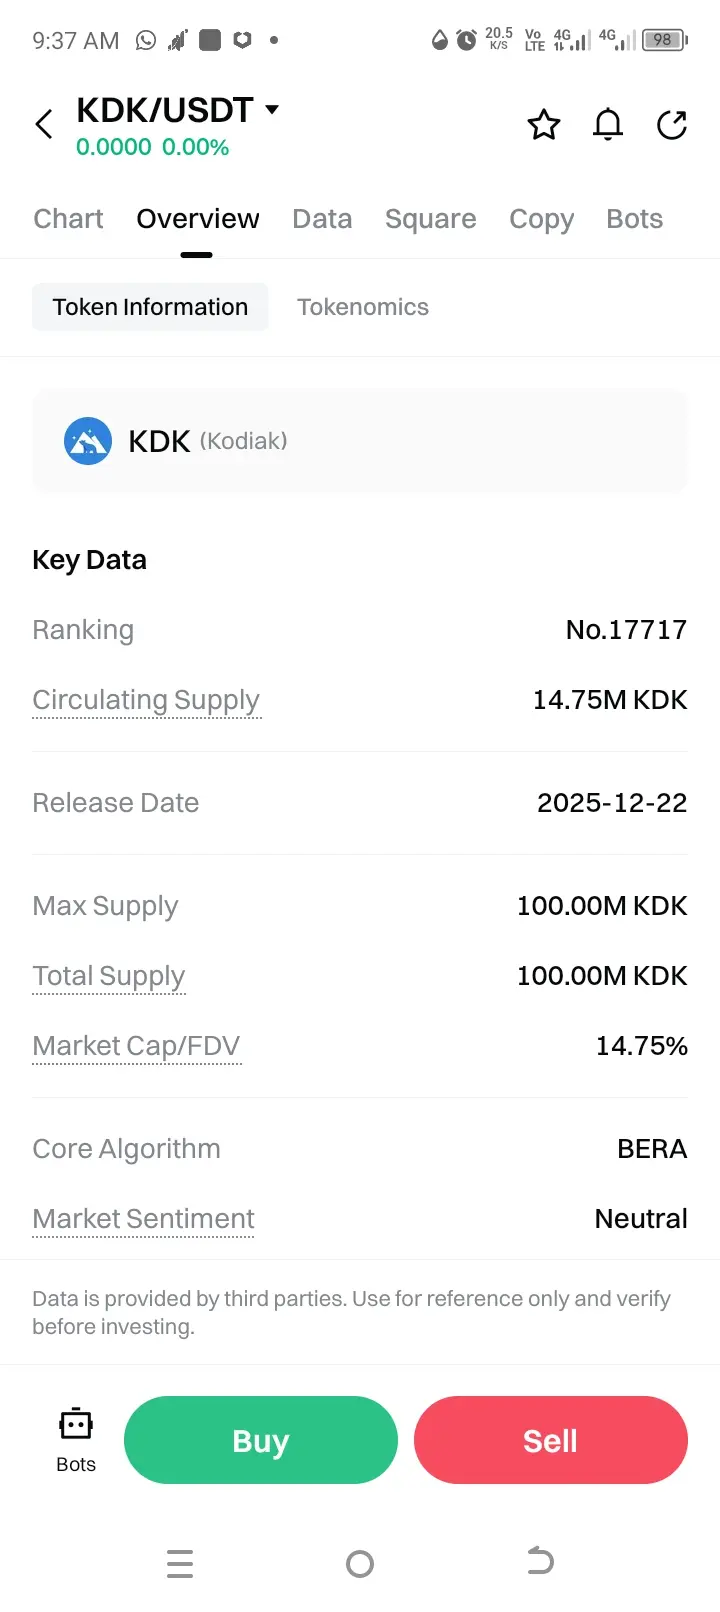The image size is (720, 1612).
Task: Select the Token Information section
Action: pyautogui.click(x=150, y=307)
